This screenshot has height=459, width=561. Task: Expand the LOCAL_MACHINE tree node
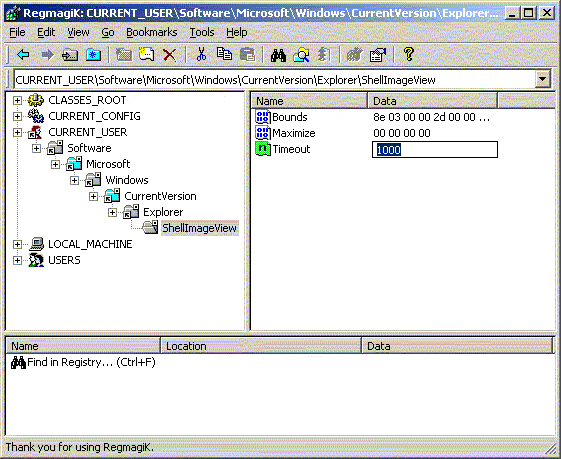pyautogui.click(x=17, y=244)
